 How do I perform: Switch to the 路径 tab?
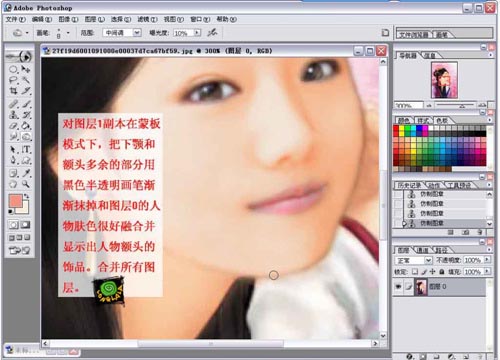click(441, 250)
